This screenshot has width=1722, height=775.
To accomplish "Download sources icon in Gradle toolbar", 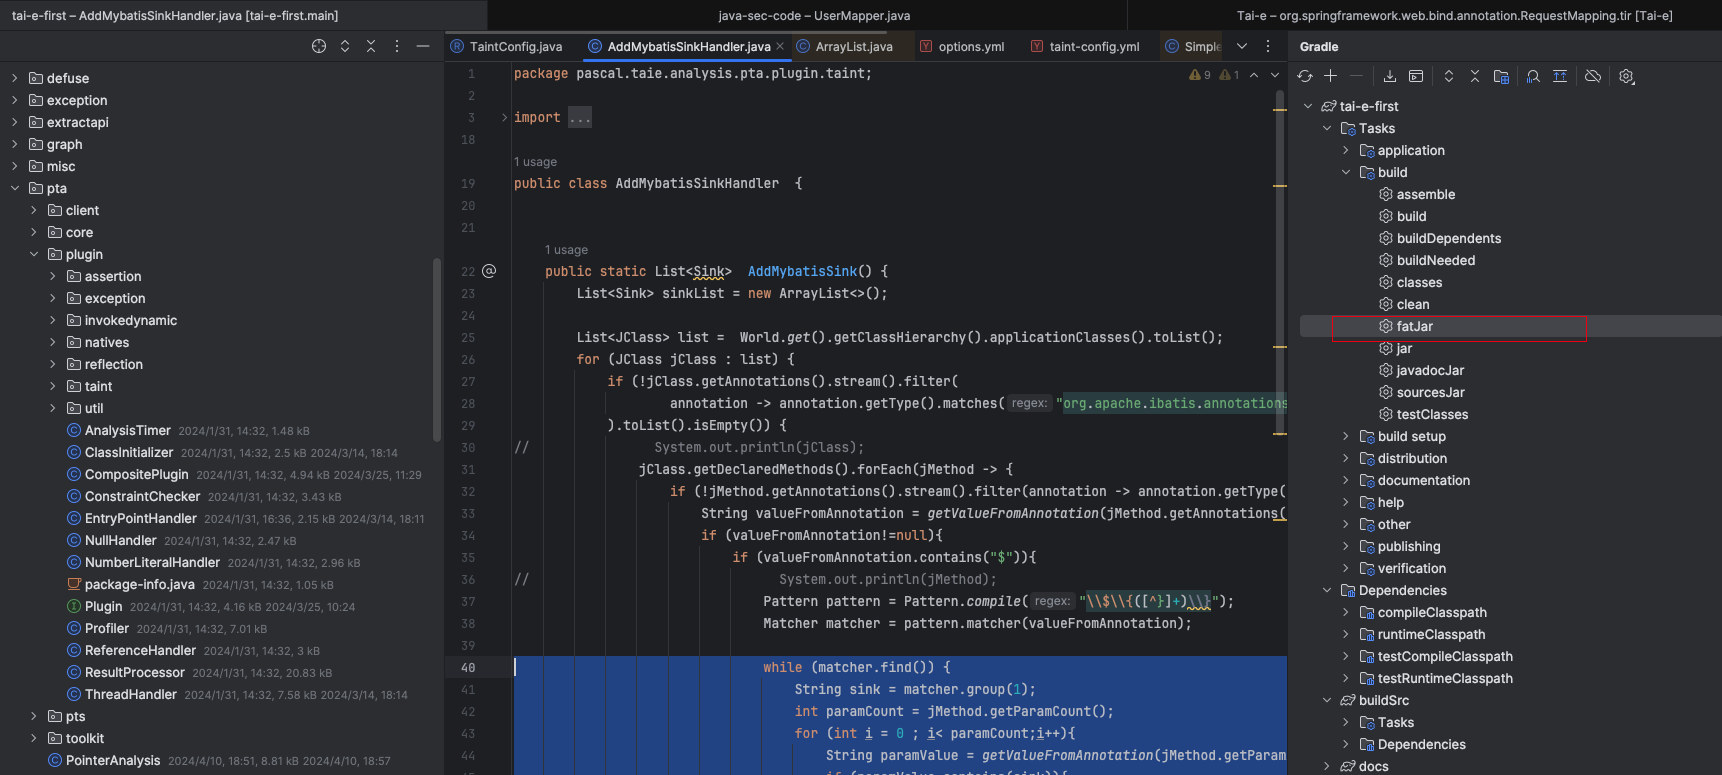I will click(x=1390, y=76).
